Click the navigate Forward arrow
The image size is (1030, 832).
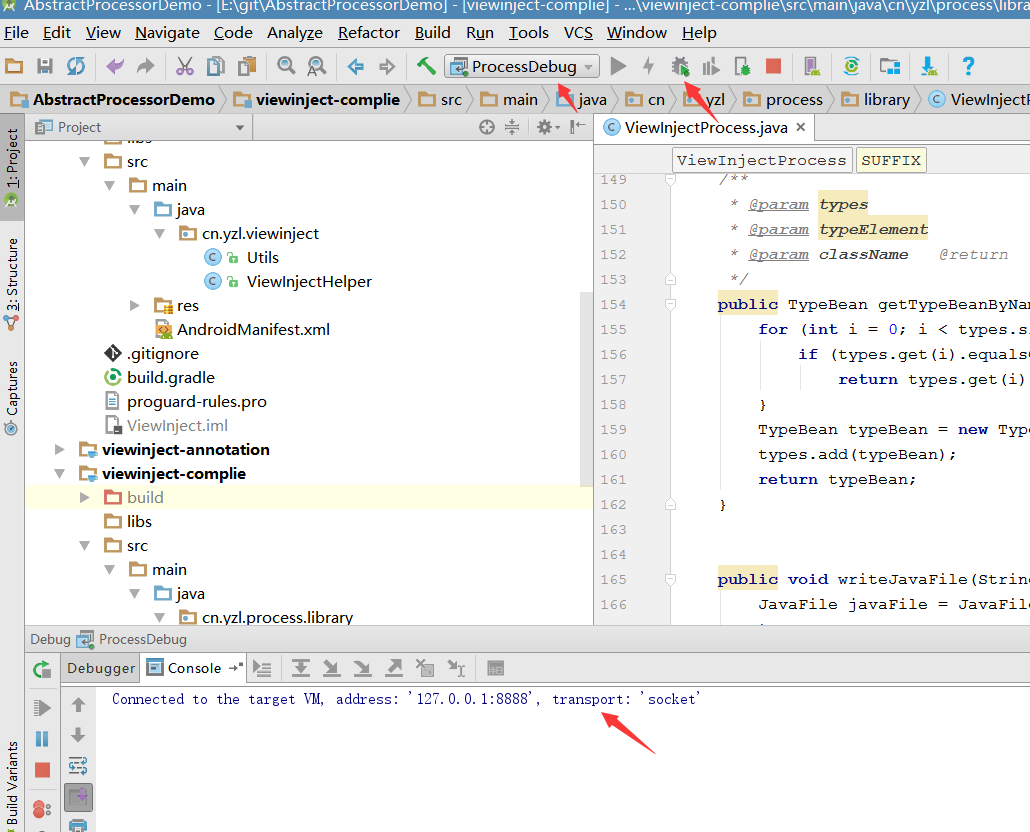click(387, 66)
